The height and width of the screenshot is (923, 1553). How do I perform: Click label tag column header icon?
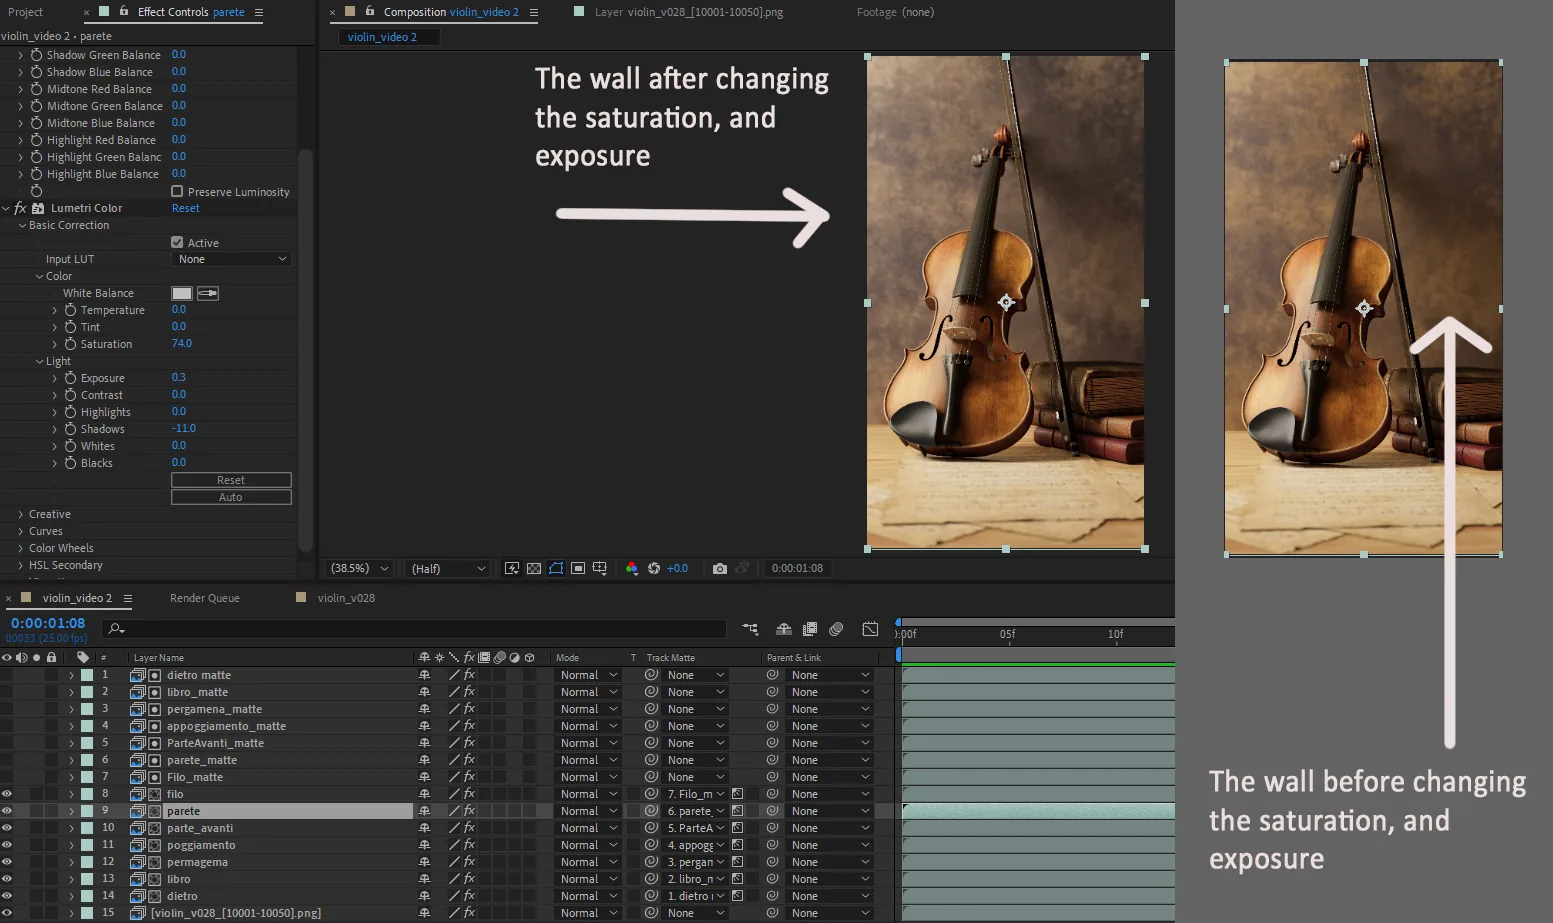pyautogui.click(x=83, y=657)
